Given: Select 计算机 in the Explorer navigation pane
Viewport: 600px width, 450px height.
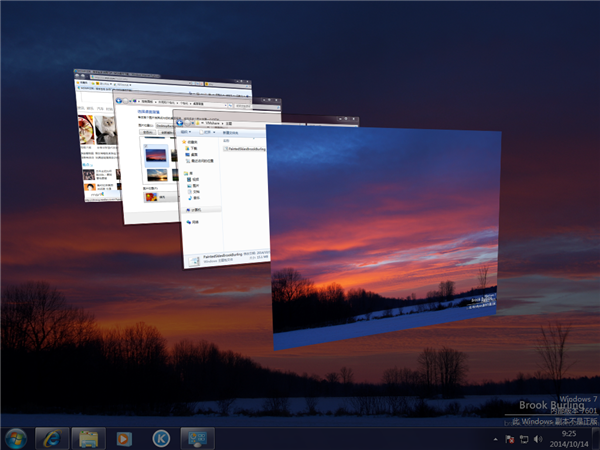Looking at the screenshot, I should pyautogui.click(x=195, y=210).
